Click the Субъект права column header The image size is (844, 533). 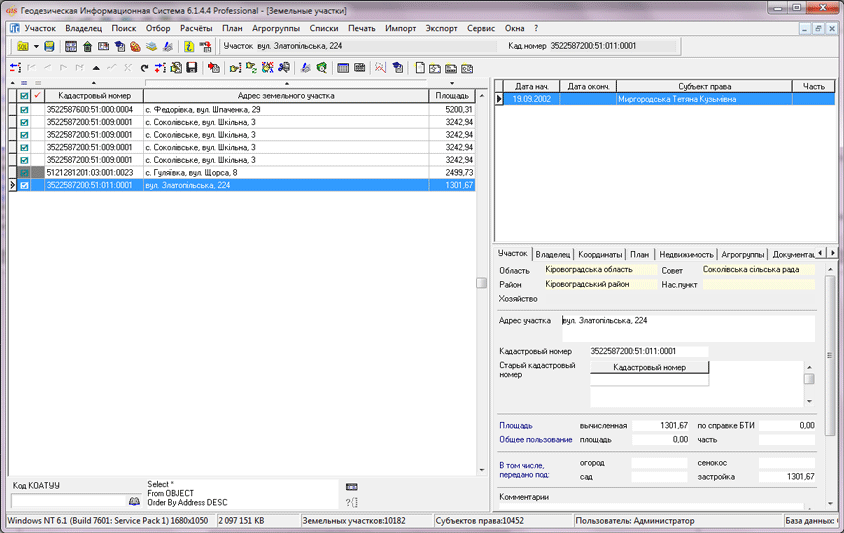point(704,86)
